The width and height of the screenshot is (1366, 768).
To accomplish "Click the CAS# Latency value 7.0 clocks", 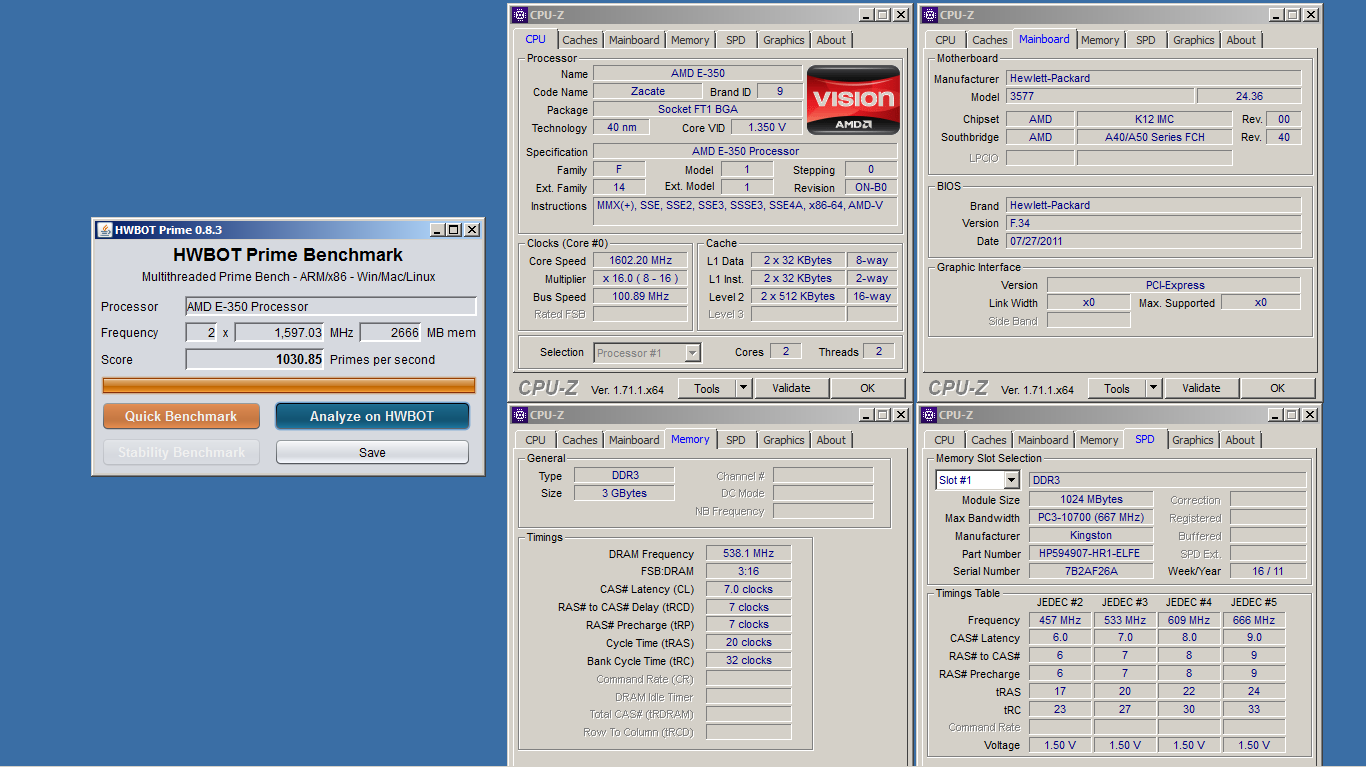I will pyautogui.click(x=749, y=589).
